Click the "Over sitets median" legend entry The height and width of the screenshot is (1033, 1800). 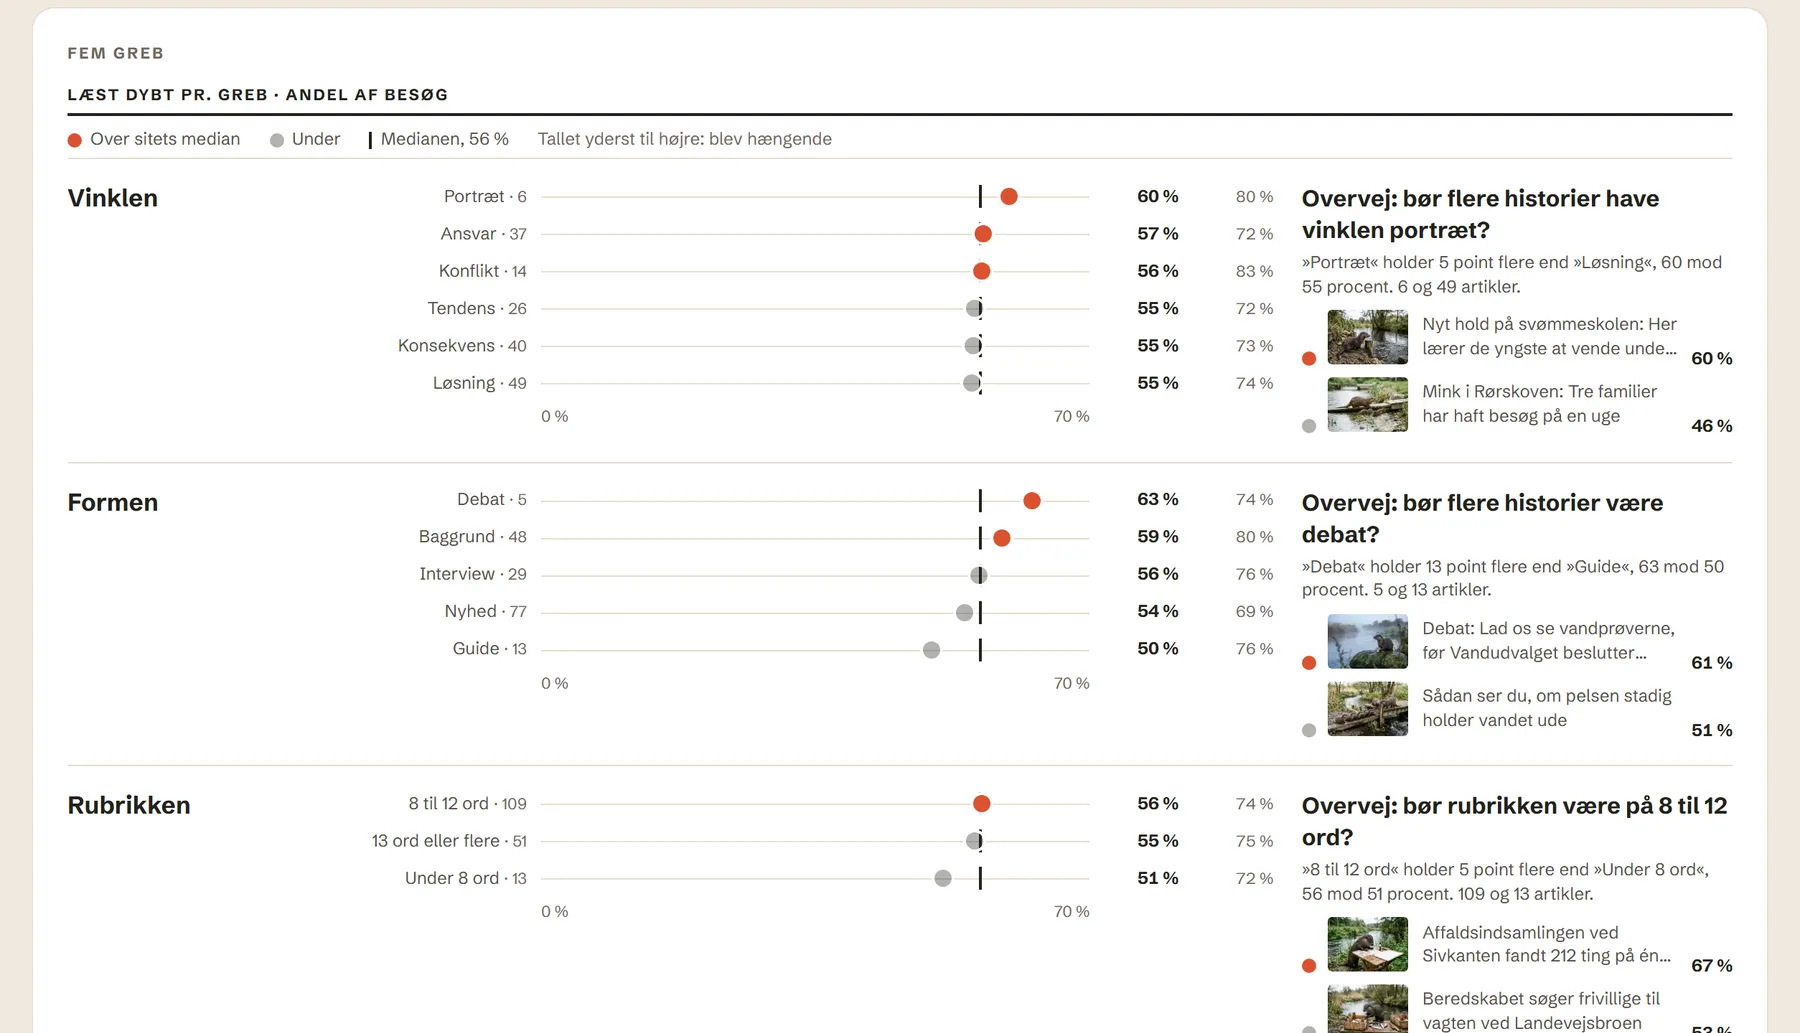pyautogui.click(x=154, y=139)
